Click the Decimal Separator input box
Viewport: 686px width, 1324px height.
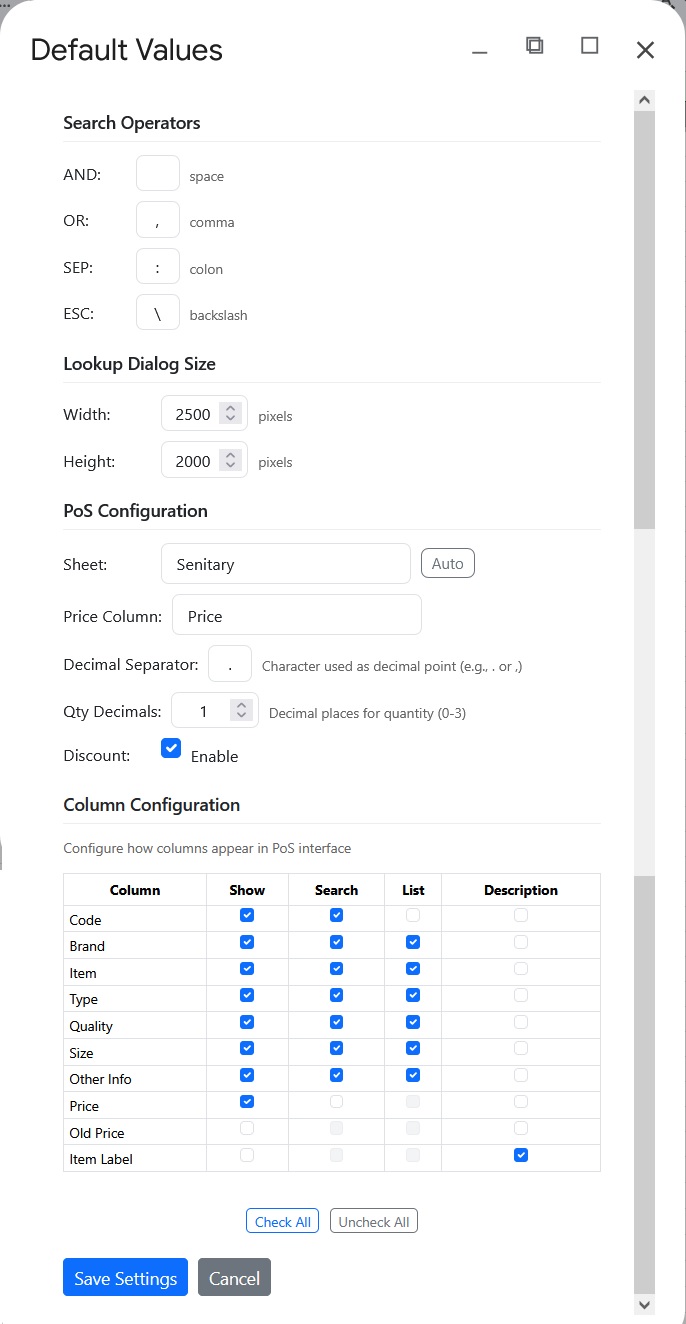pyautogui.click(x=230, y=664)
